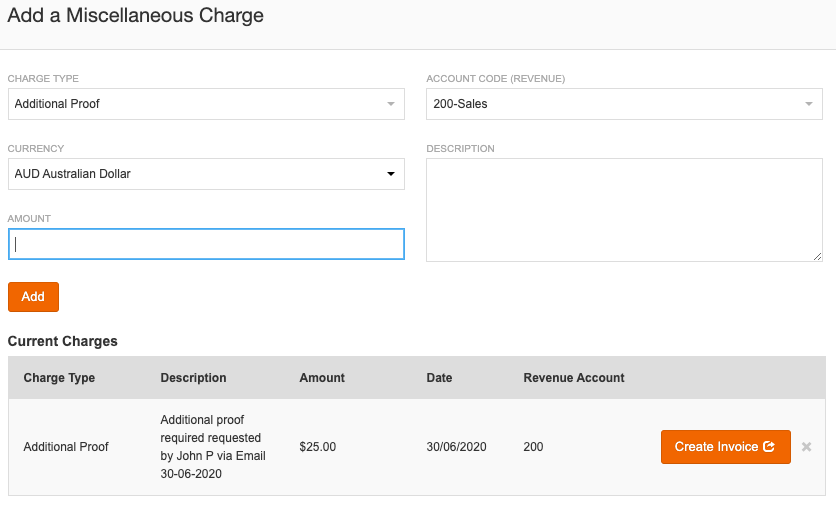Viewport: 836px width, 507px height.
Task: Delete the Additional Proof charge with the X icon
Action: tap(806, 447)
